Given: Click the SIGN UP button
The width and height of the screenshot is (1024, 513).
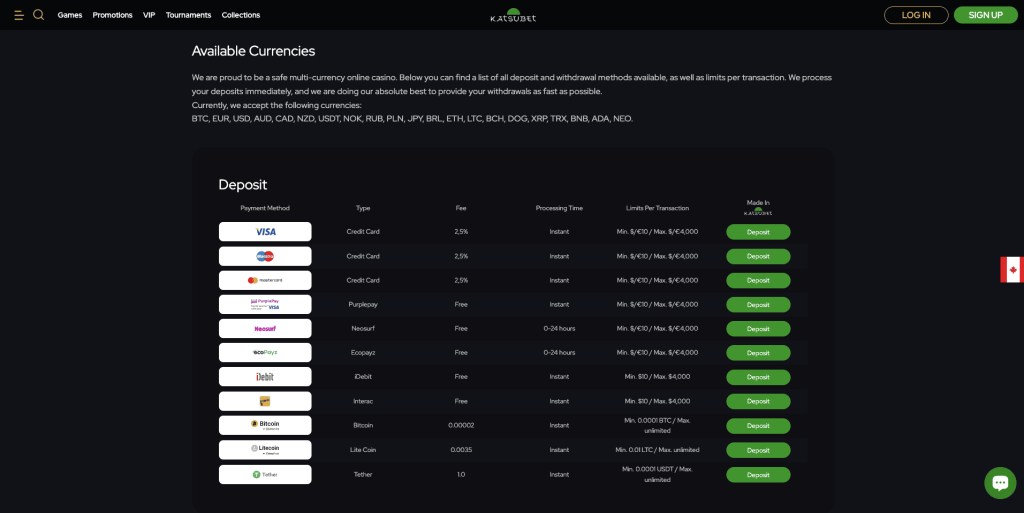Looking at the screenshot, I should point(985,15).
